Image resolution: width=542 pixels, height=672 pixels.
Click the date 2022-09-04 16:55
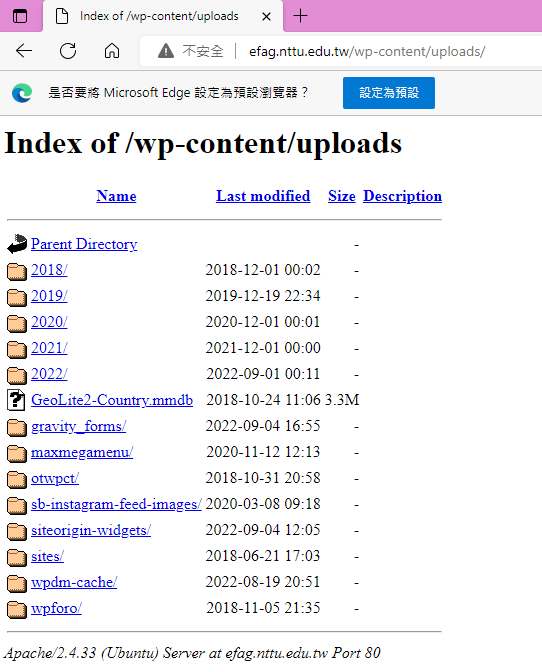263,426
